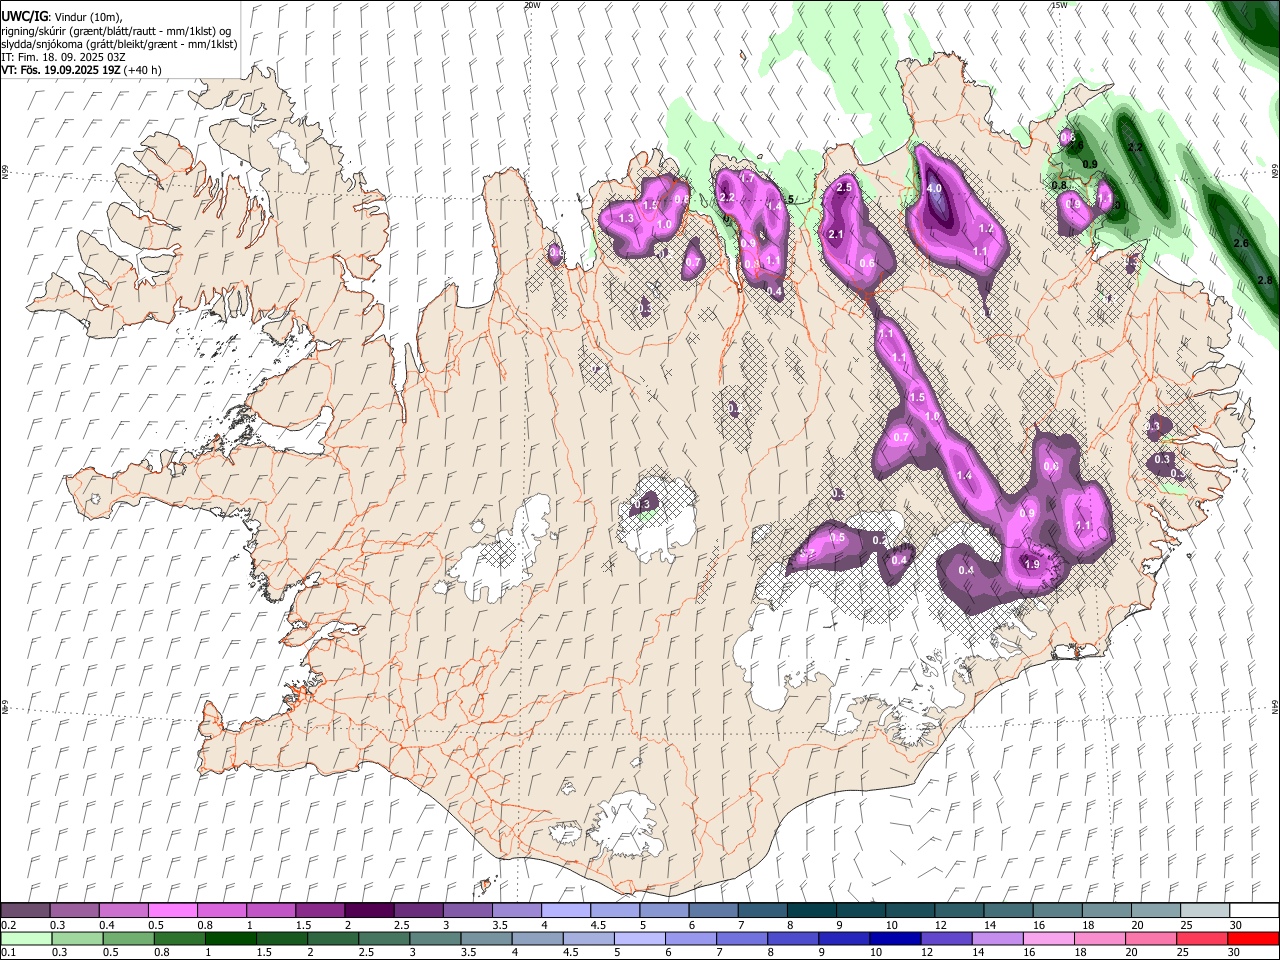Select the white 30 snow scale swatch
The height and width of the screenshot is (960, 1280).
click(1255, 910)
